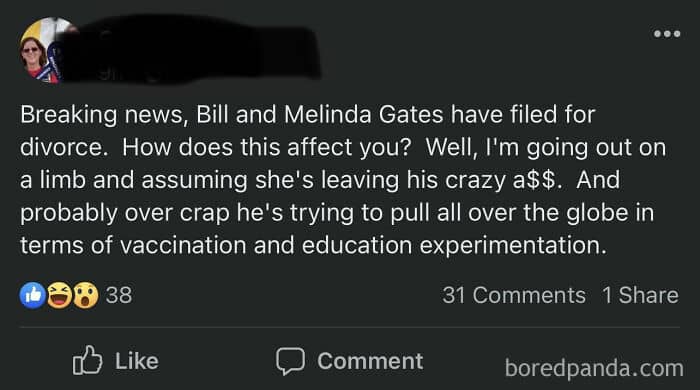Screen dimensions: 700x390
Task: Click the wow face reaction emoji
Action: tap(85, 295)
